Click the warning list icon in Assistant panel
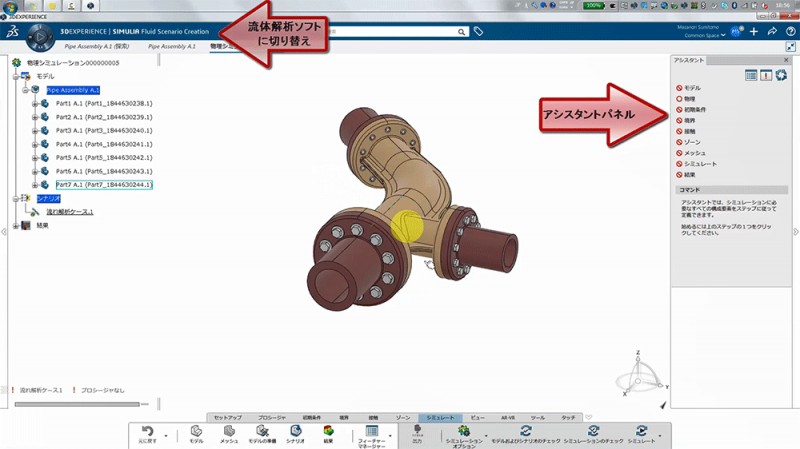Viewport: 800px width, 449px height. 766,76
